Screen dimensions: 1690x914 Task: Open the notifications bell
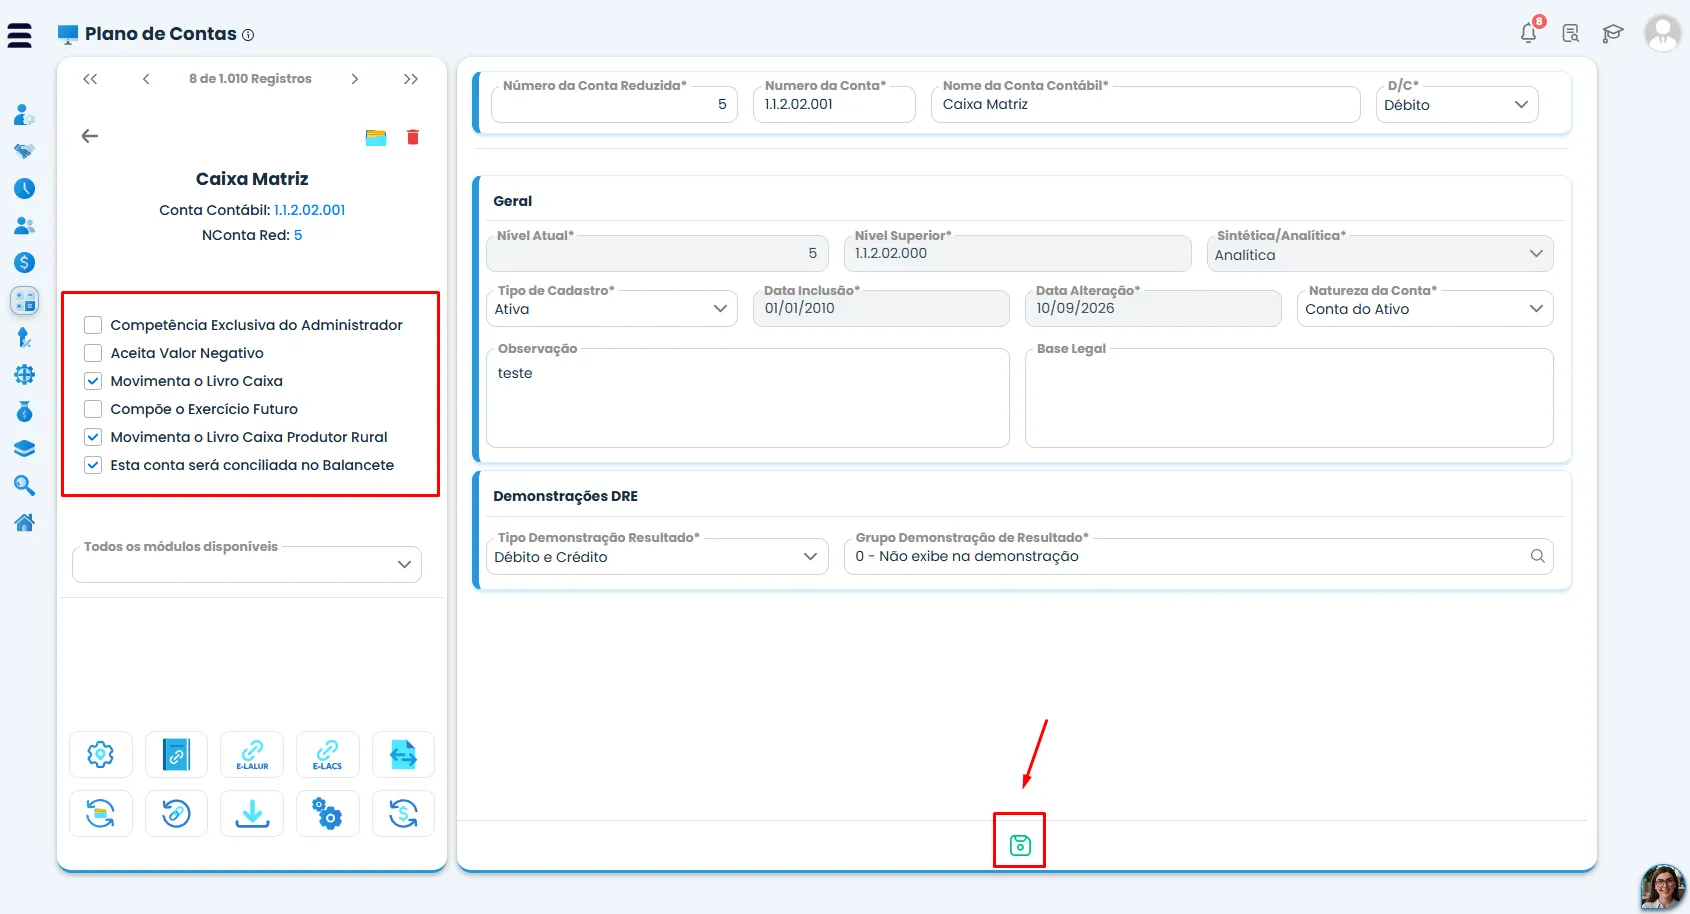1528,33
